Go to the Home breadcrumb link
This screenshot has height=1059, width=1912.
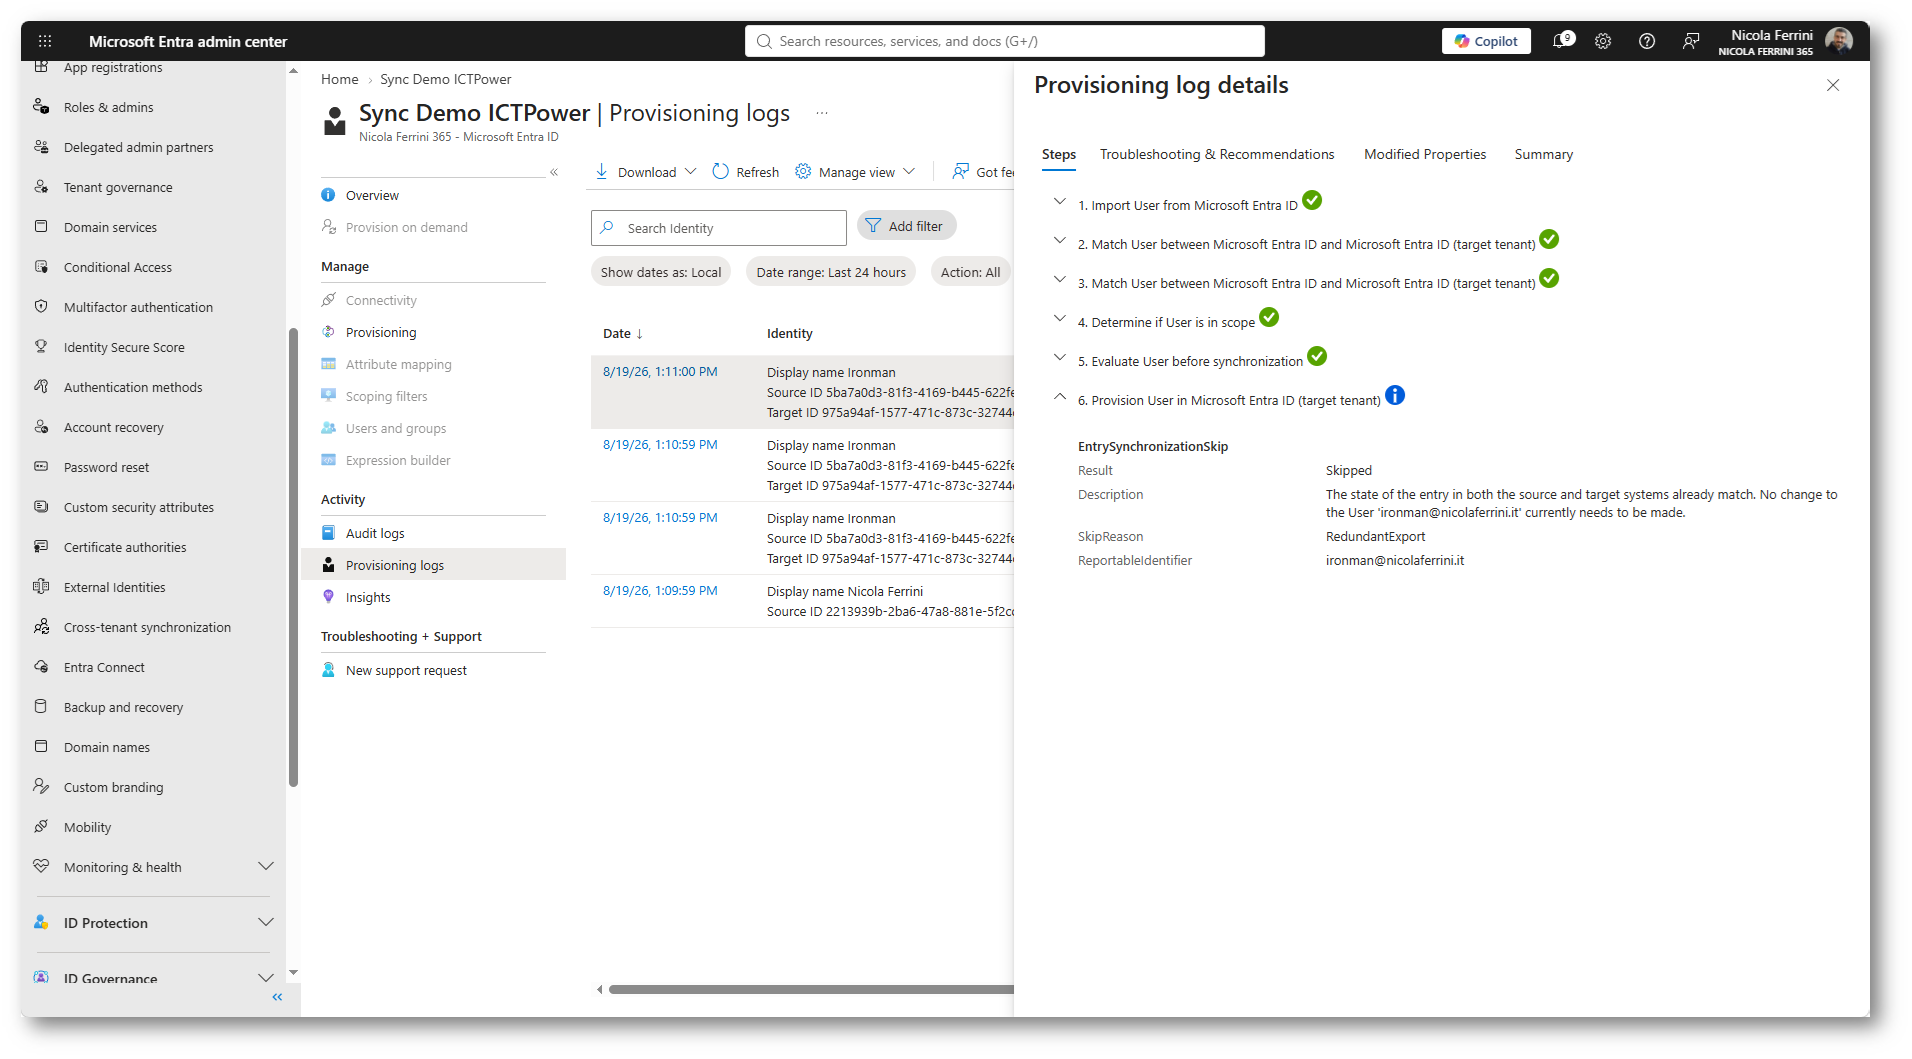click(340, 79)
